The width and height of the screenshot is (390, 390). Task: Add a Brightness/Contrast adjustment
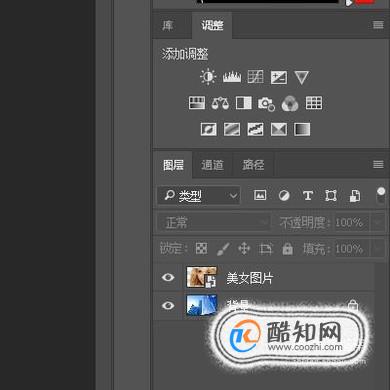pos(208,77)
